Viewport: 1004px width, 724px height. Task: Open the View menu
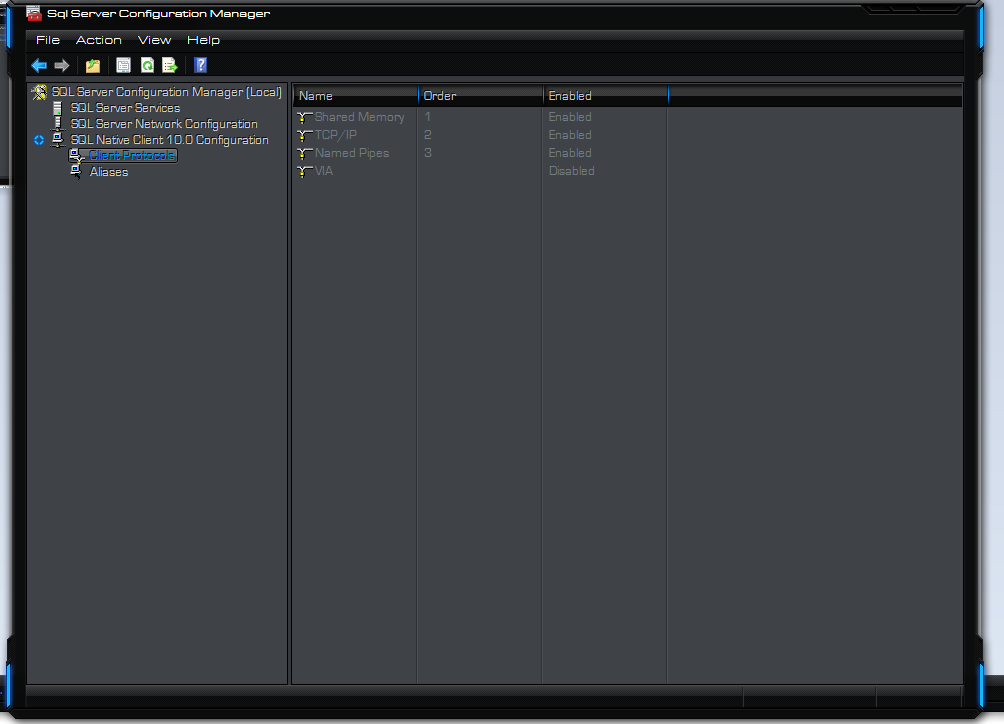(x=155, y=40)
